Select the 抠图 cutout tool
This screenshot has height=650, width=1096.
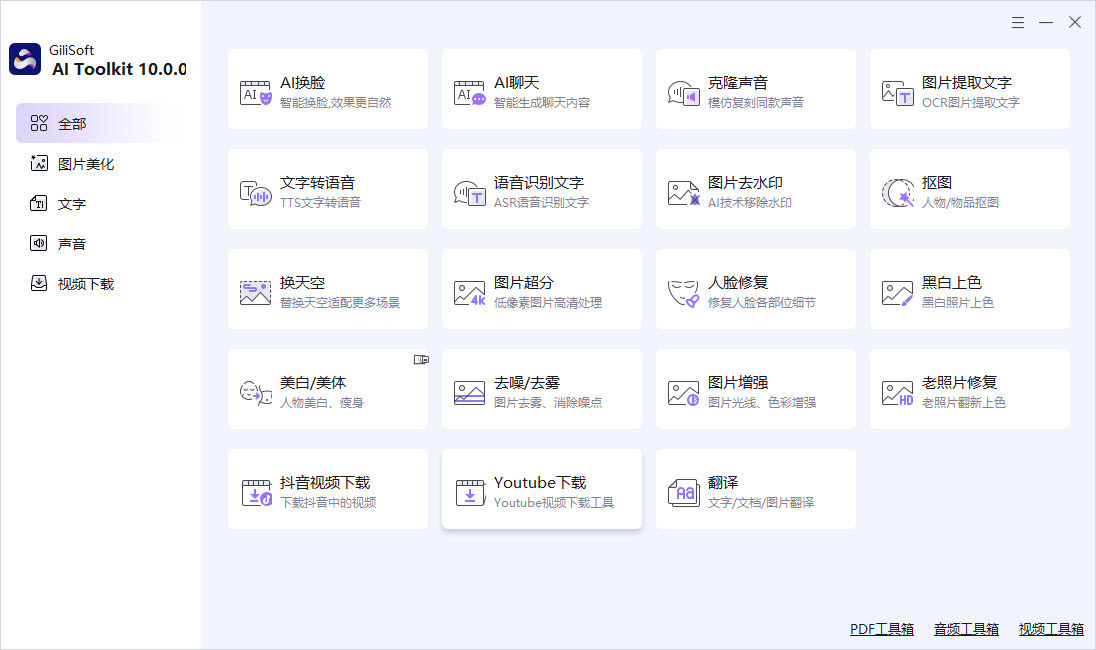[969, 189]
